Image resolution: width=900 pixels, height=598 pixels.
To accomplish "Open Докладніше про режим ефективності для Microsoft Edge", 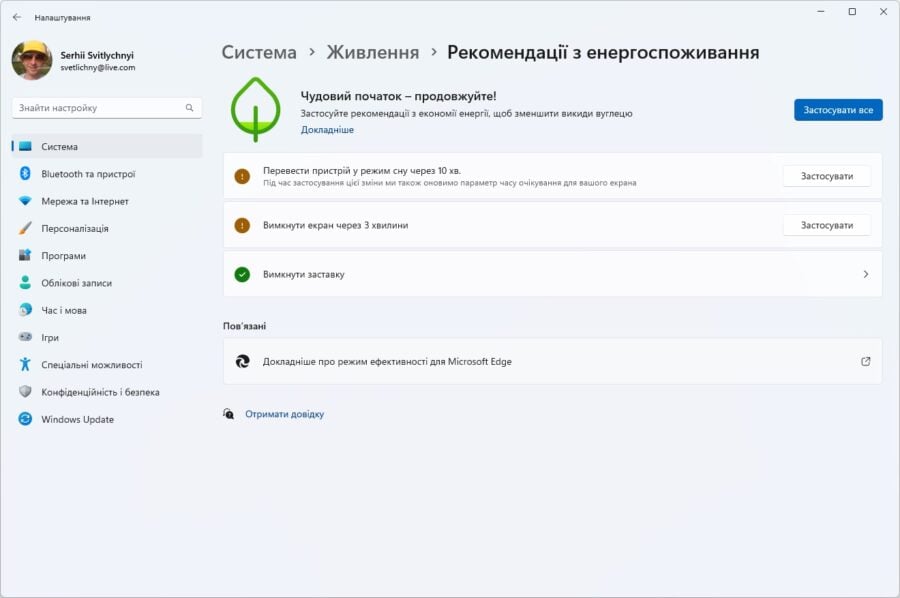I will click(x=552, y=362).
